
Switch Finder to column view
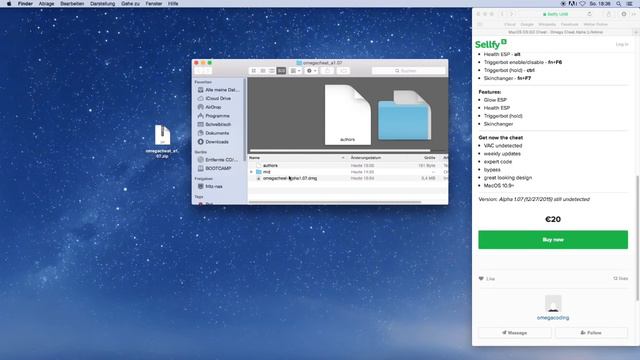coord(272,71)
